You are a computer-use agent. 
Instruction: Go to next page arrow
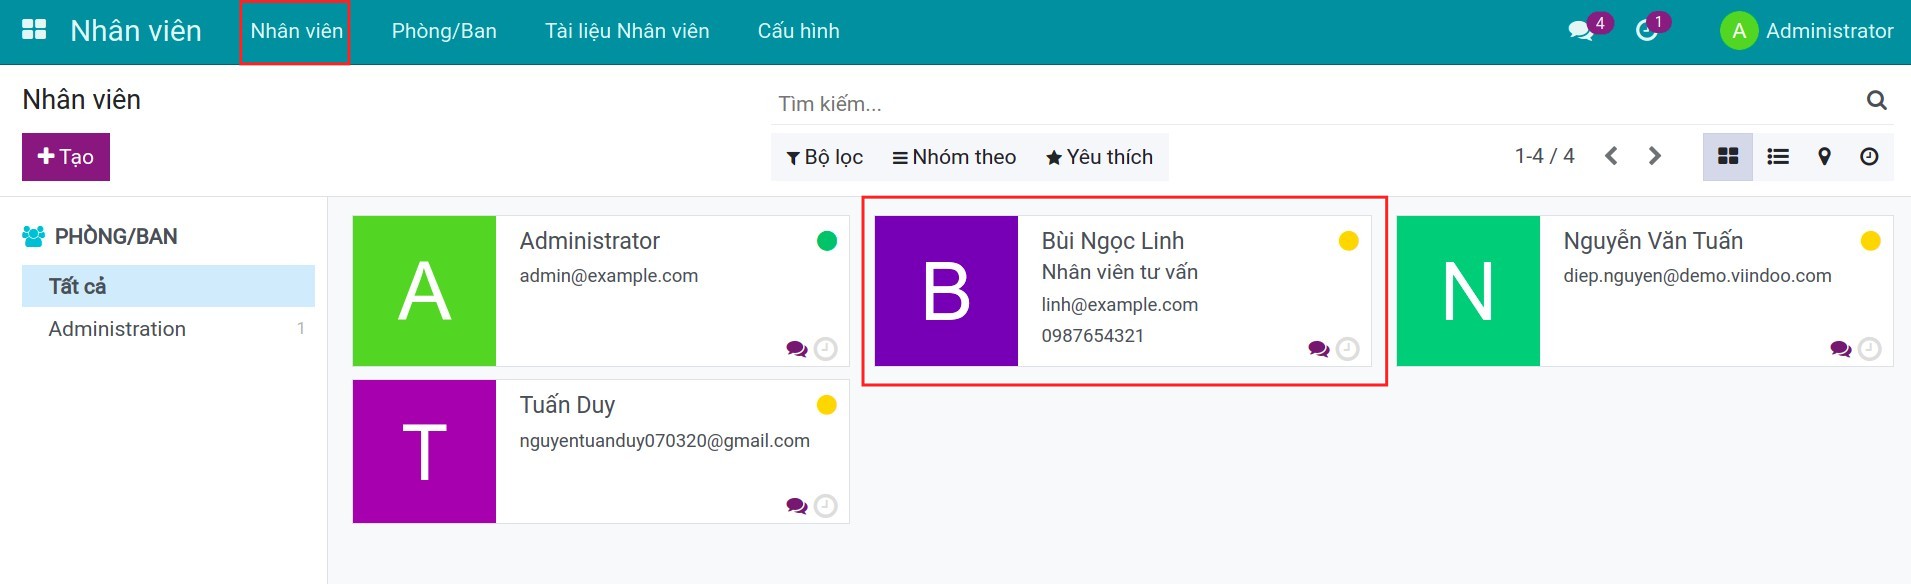point(1654,156)
